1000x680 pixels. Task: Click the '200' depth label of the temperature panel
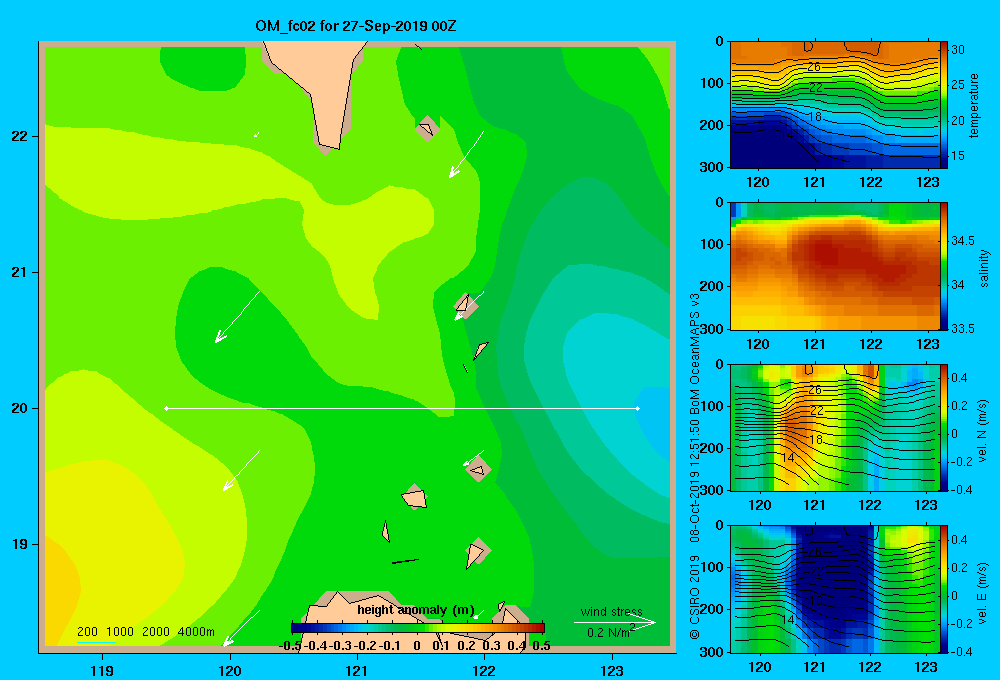[x=713, y=125]
